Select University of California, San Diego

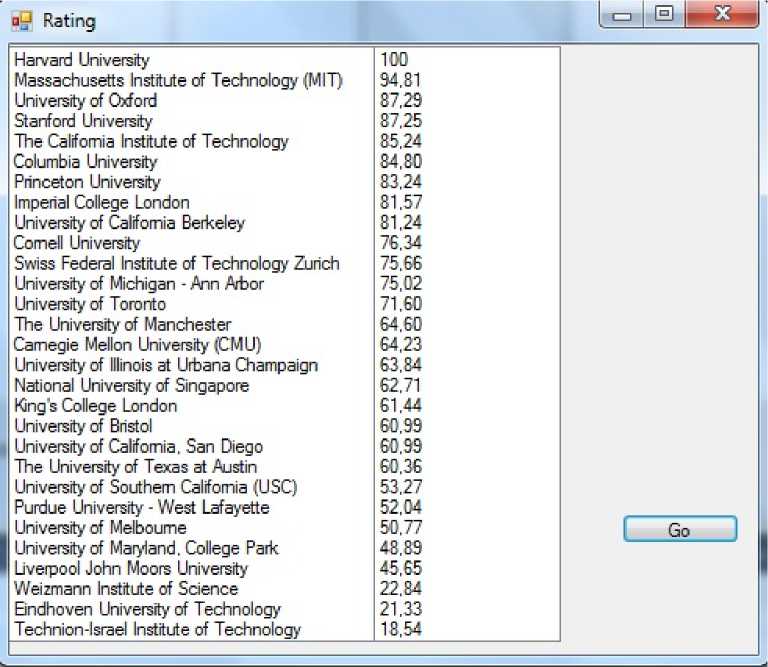click(x=139, y=446)
